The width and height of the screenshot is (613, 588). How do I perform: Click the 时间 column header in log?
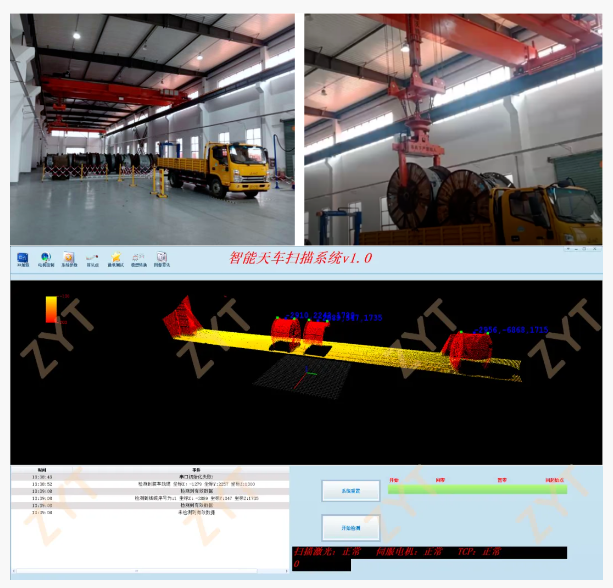[x=41, y=469]
